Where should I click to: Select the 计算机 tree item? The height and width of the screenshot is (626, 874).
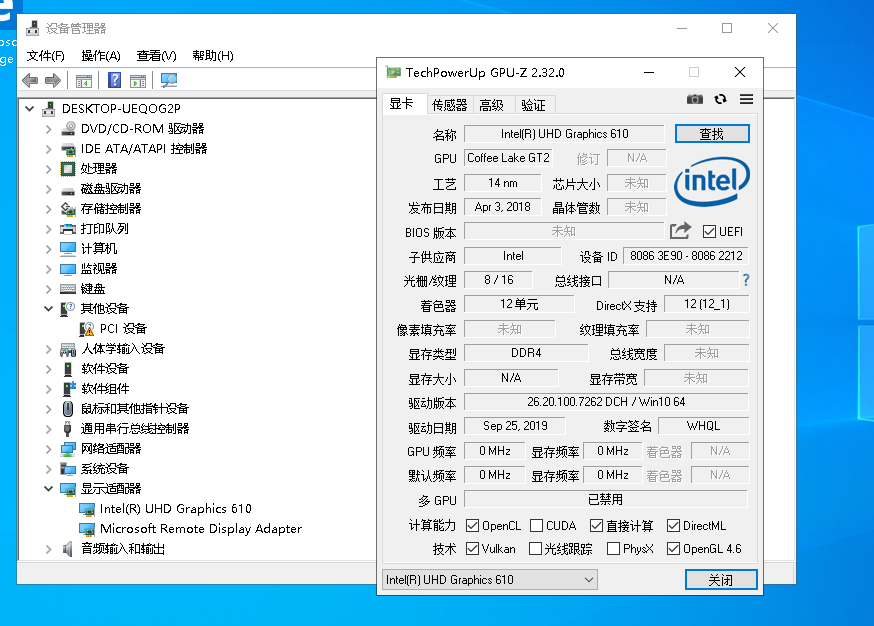click(99, 249)
